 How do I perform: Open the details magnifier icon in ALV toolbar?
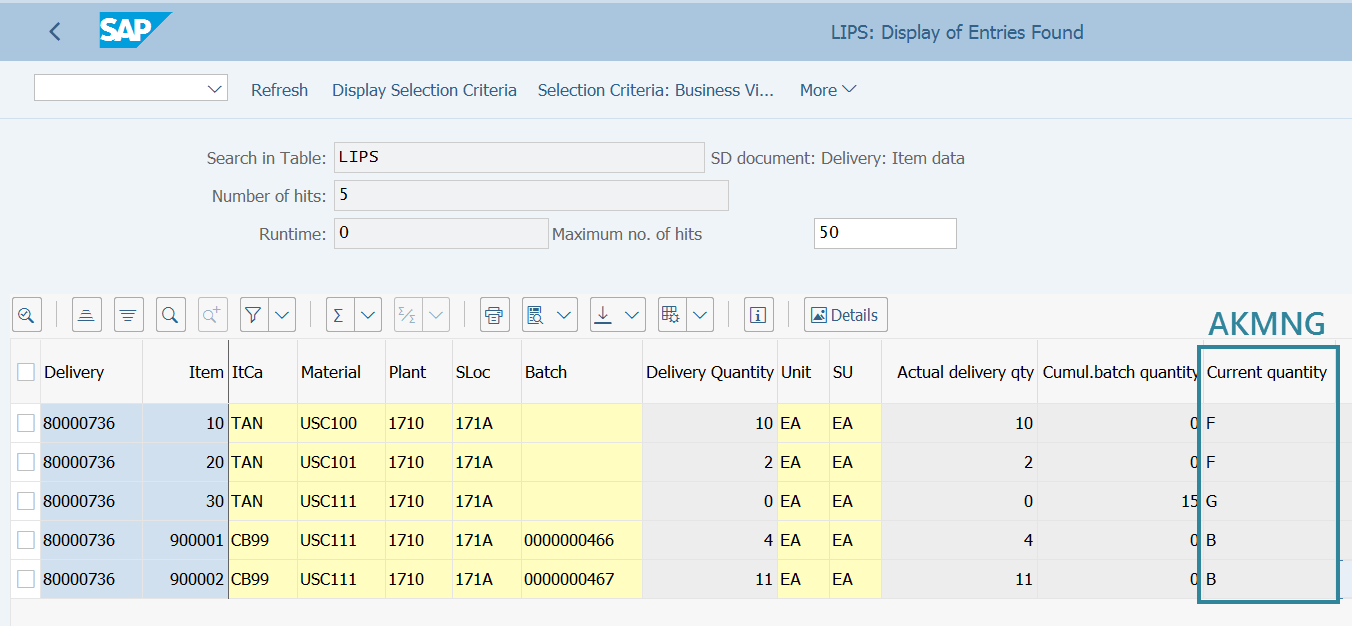tap(26, 315)
